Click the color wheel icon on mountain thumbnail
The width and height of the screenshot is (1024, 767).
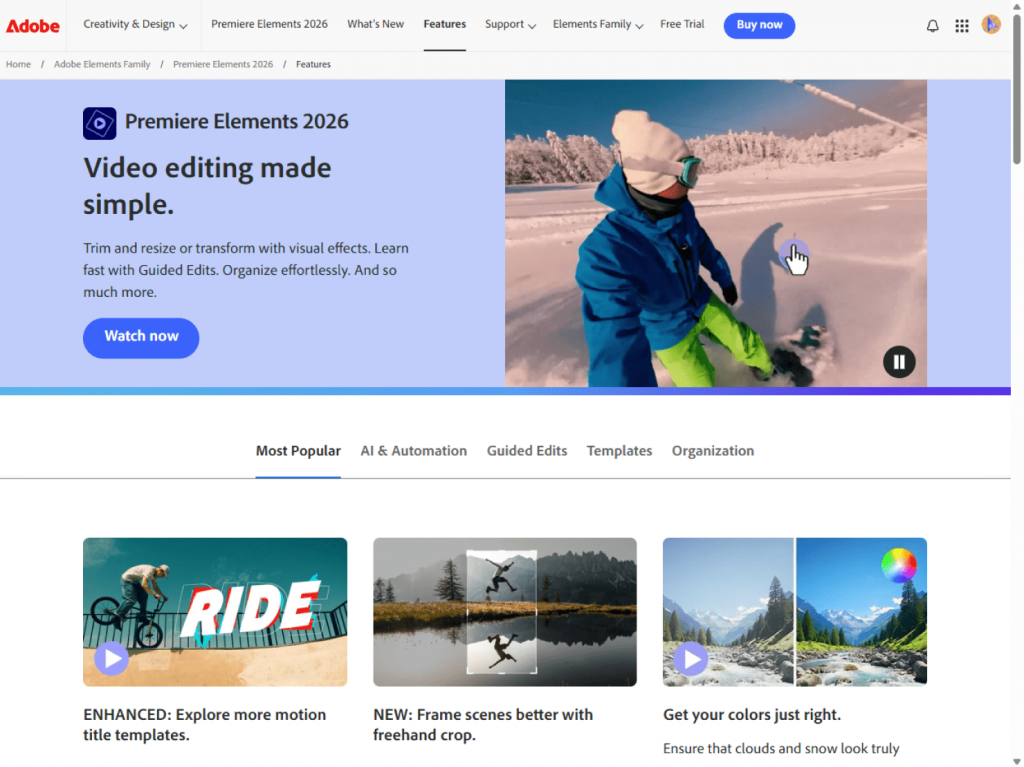point(899,565)
